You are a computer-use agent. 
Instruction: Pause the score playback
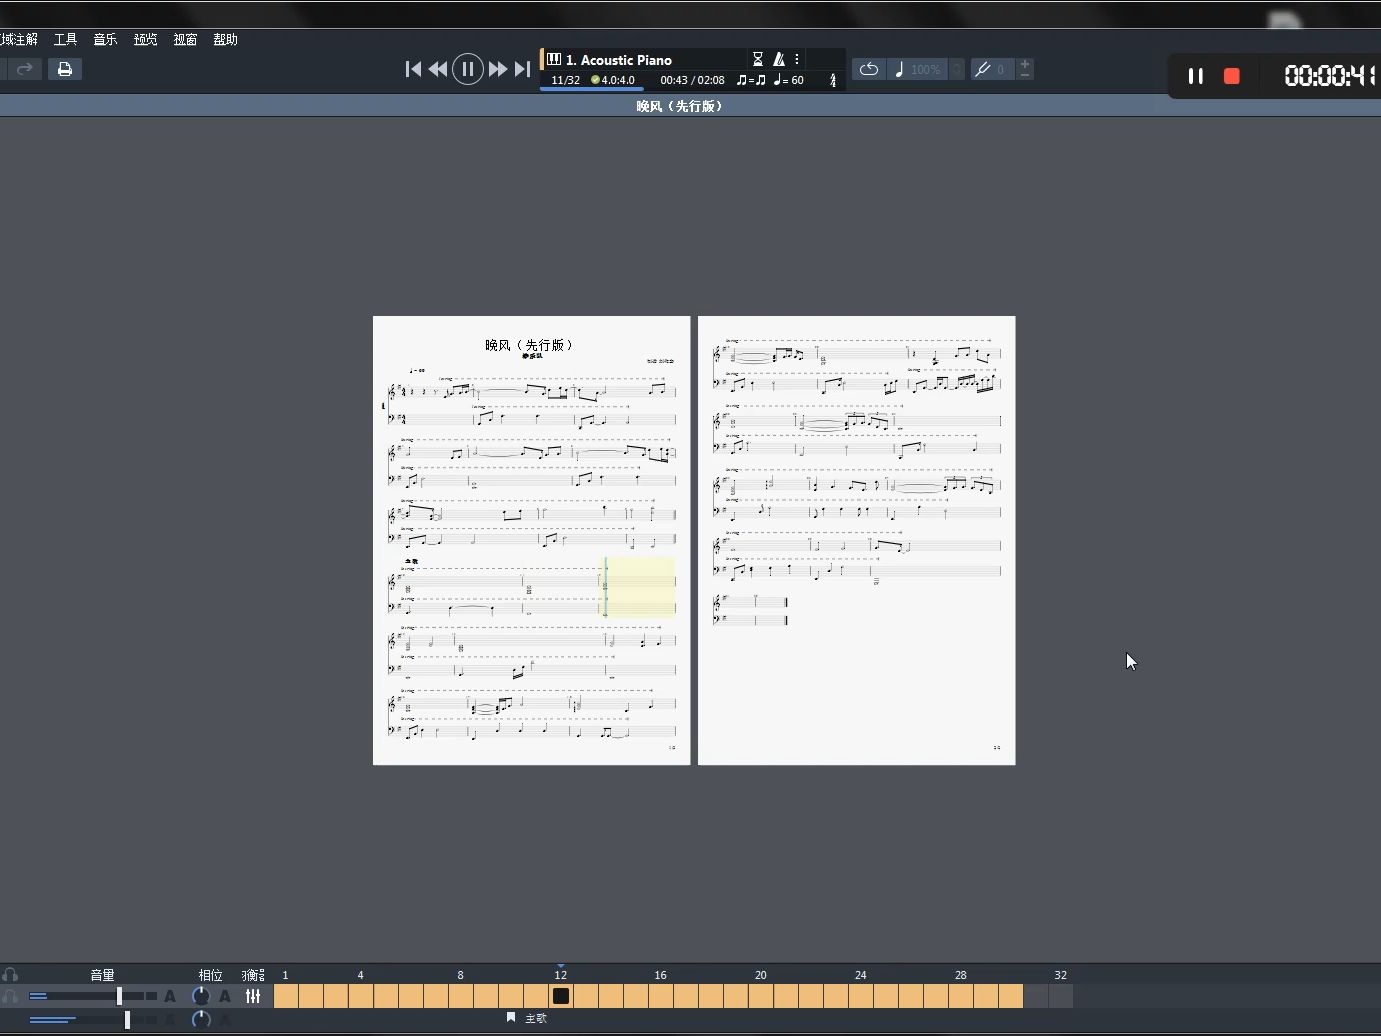point(467,69)
